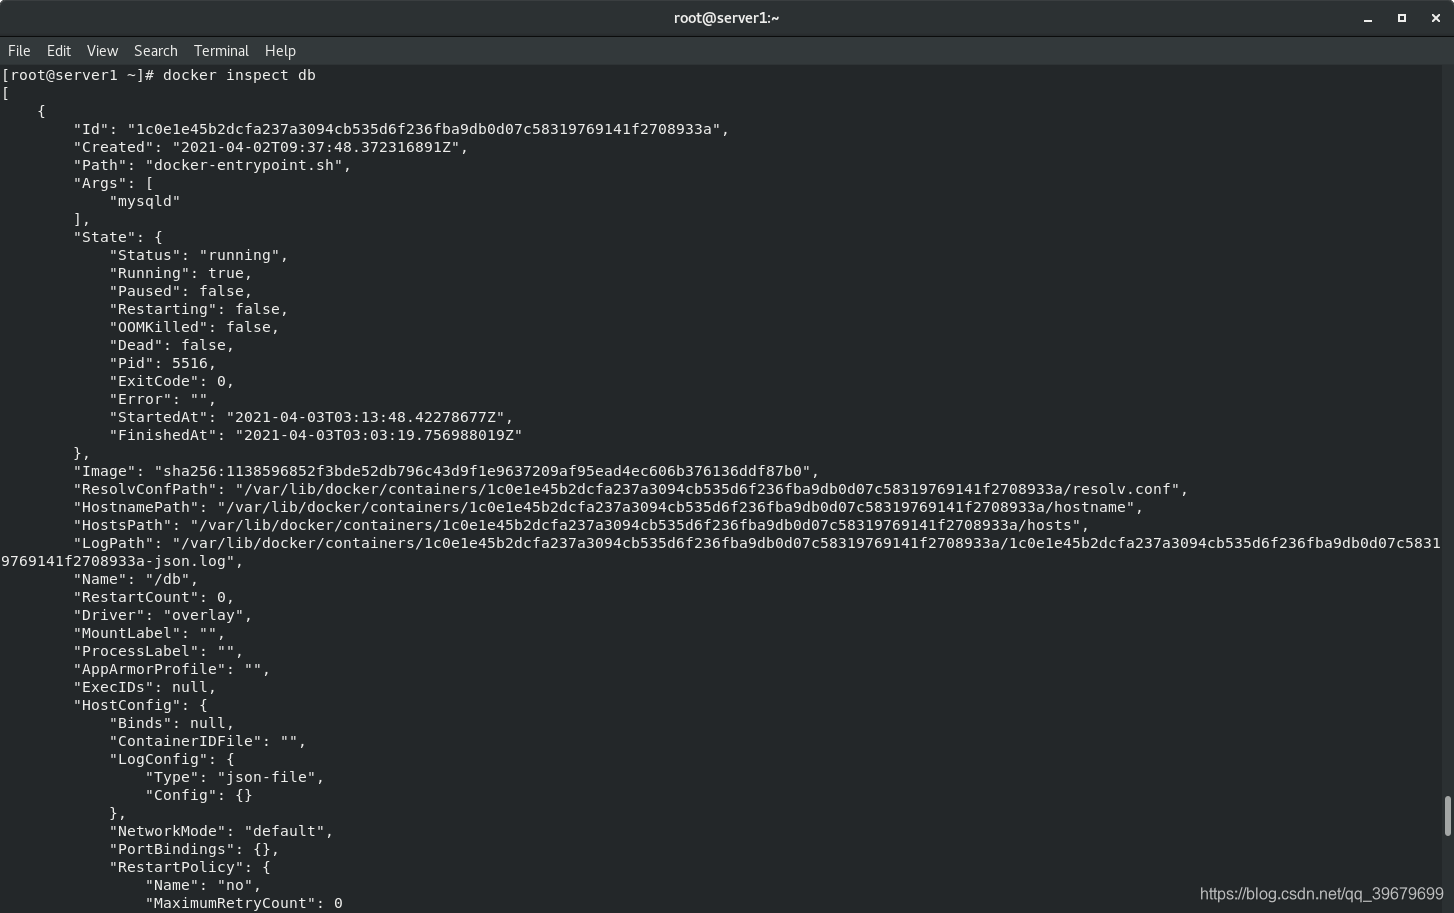Image resolution: width=1454 pixels, height=913 pixels.
Task: Click the "Config": {} line
Action: coord(199,795)
